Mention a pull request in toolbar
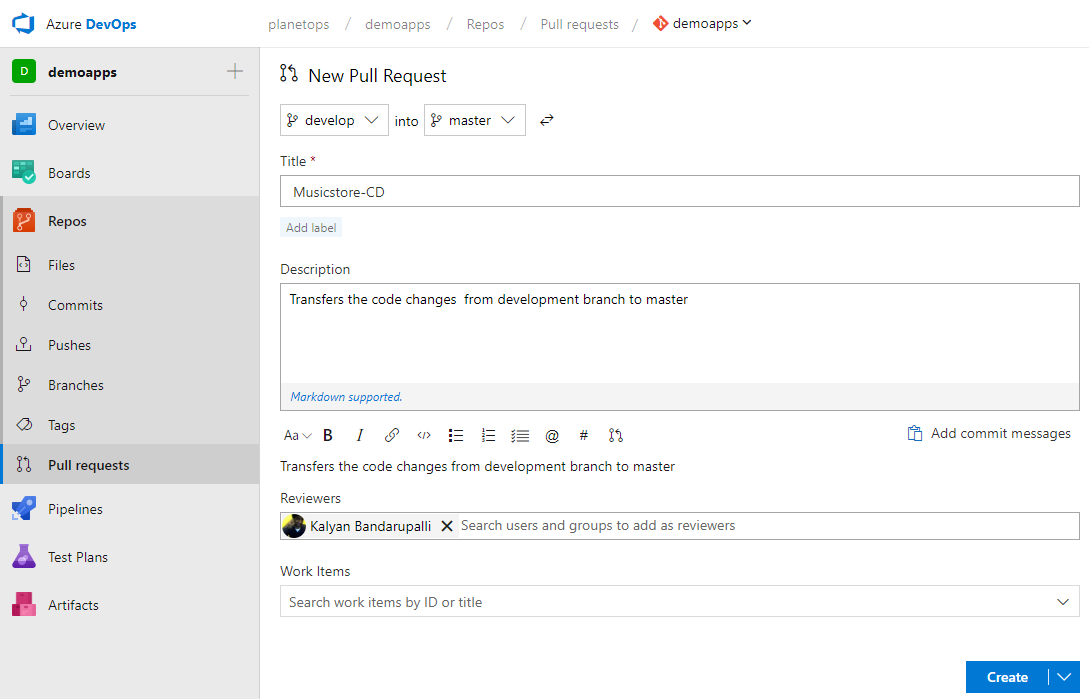Screen dimensions: 1089x699 (615, 436)
